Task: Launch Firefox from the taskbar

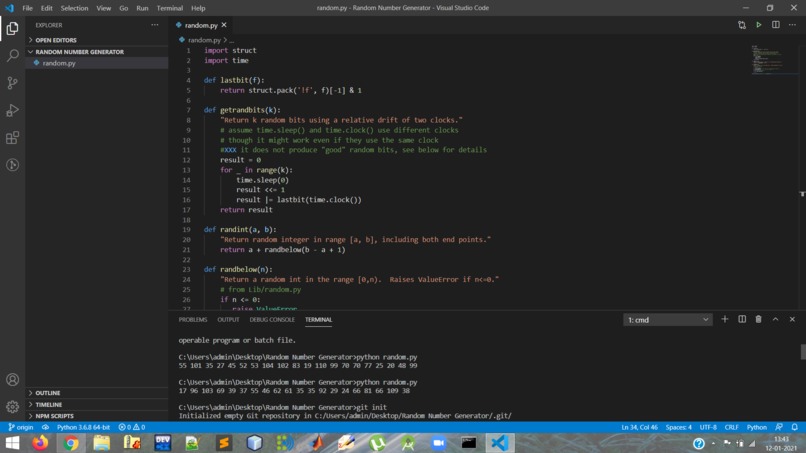Action: (x=40, y=443)
